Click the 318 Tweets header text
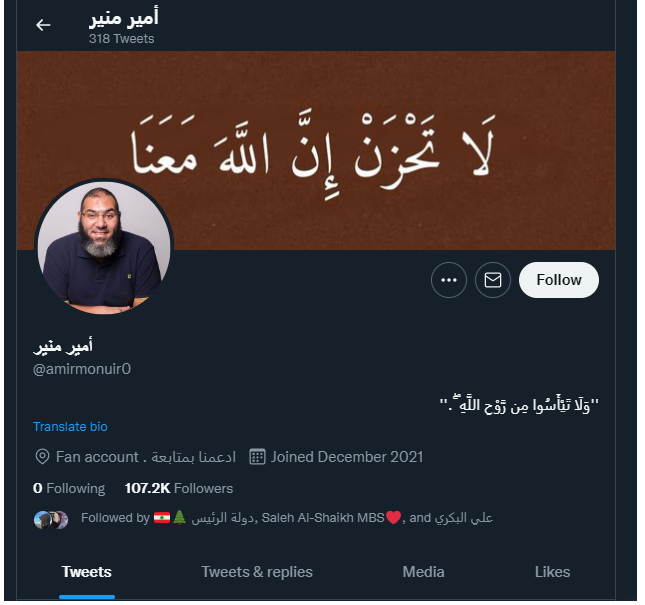The image size is (645, 605). 121,39
